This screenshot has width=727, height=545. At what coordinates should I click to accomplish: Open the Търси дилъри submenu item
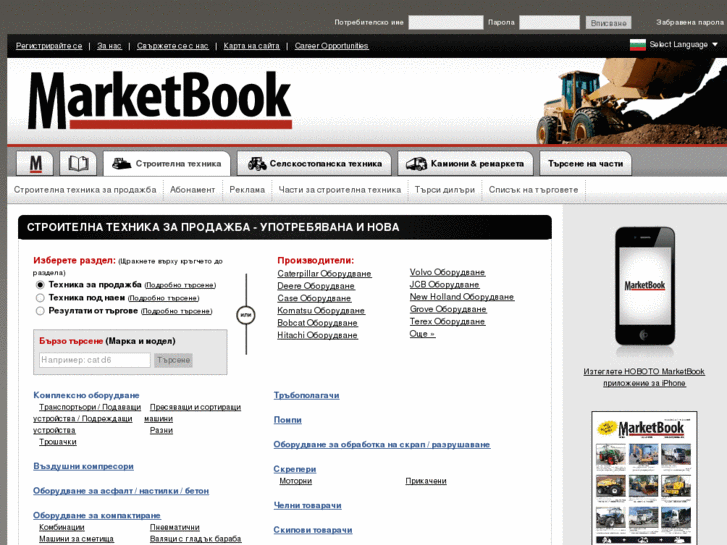[x=445, y=190]
